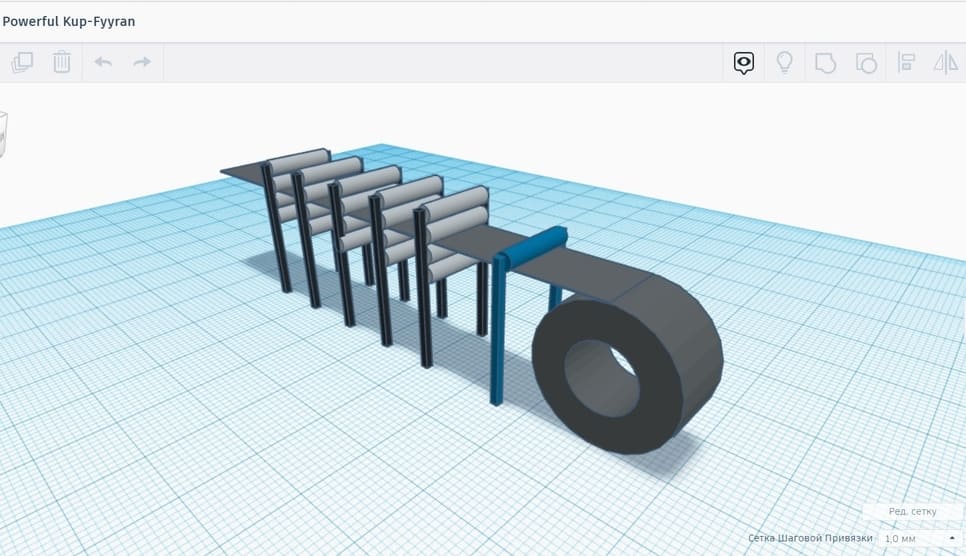Group the selected shapes

825,63
